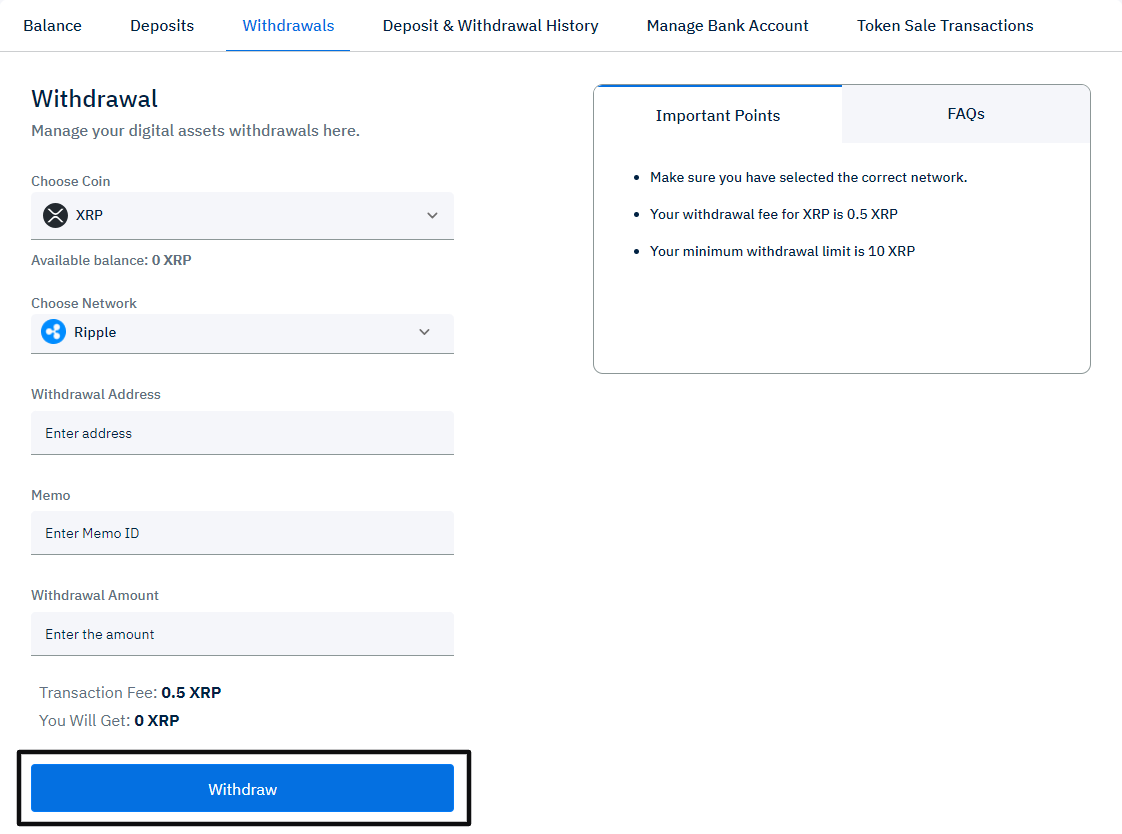Switch to the Deposits tab
Screen dimensions: 1122x834
(x=162, y=26)
